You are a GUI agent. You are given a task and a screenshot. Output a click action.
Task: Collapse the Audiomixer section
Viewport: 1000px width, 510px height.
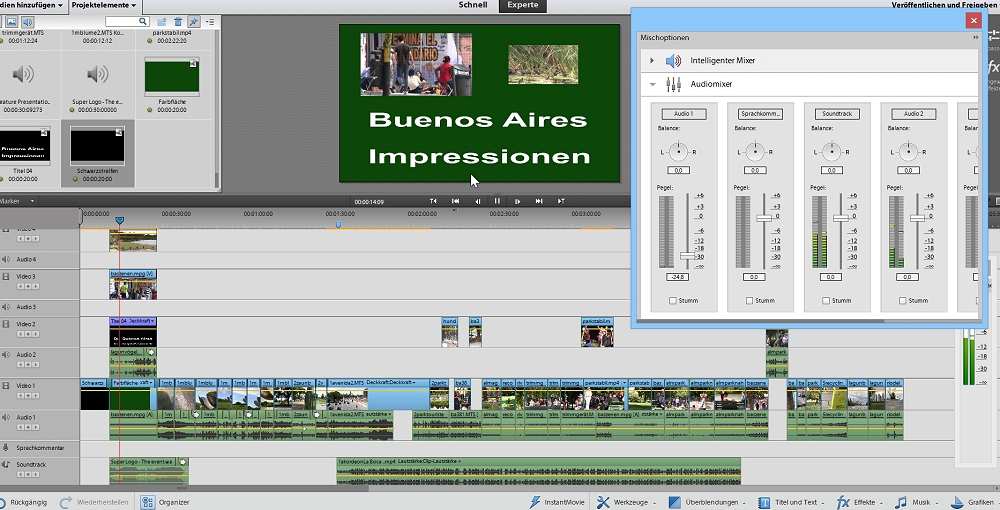tap(652, 84)
